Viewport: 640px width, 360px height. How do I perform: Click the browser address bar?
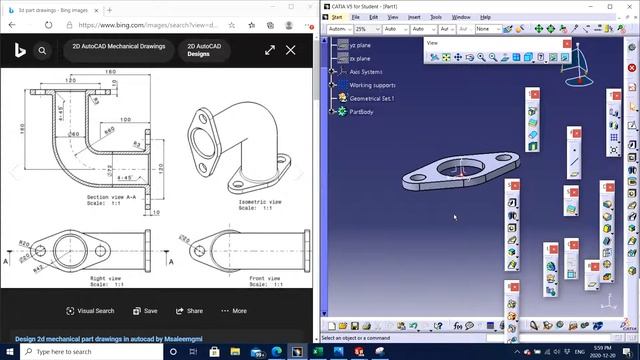(148, 25)
